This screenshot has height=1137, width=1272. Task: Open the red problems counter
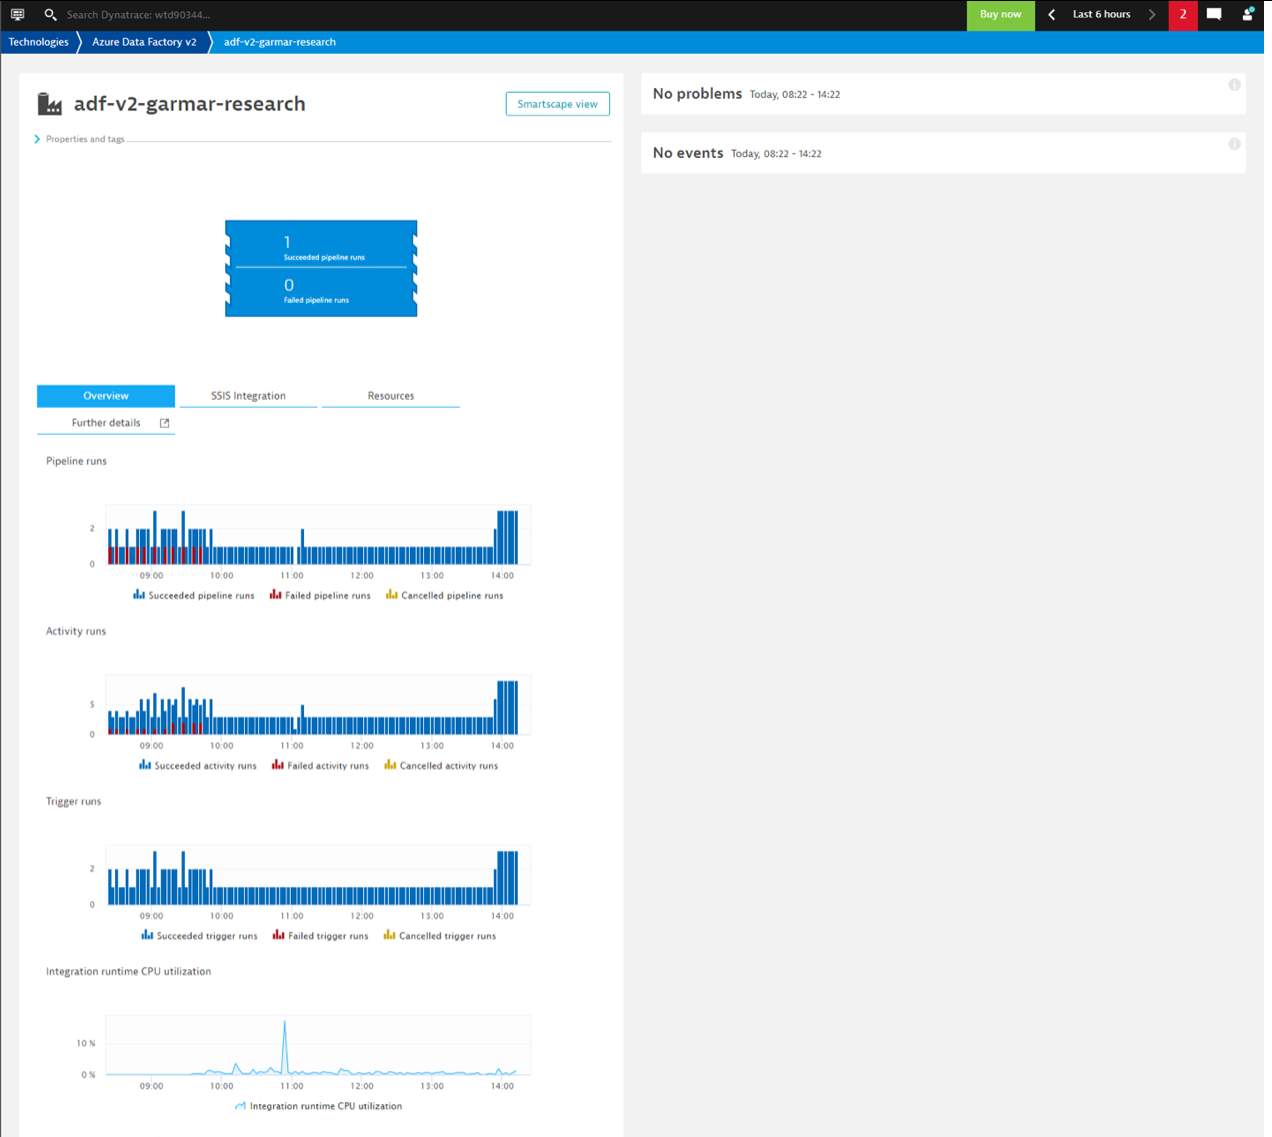click(x=1183, y=15)
